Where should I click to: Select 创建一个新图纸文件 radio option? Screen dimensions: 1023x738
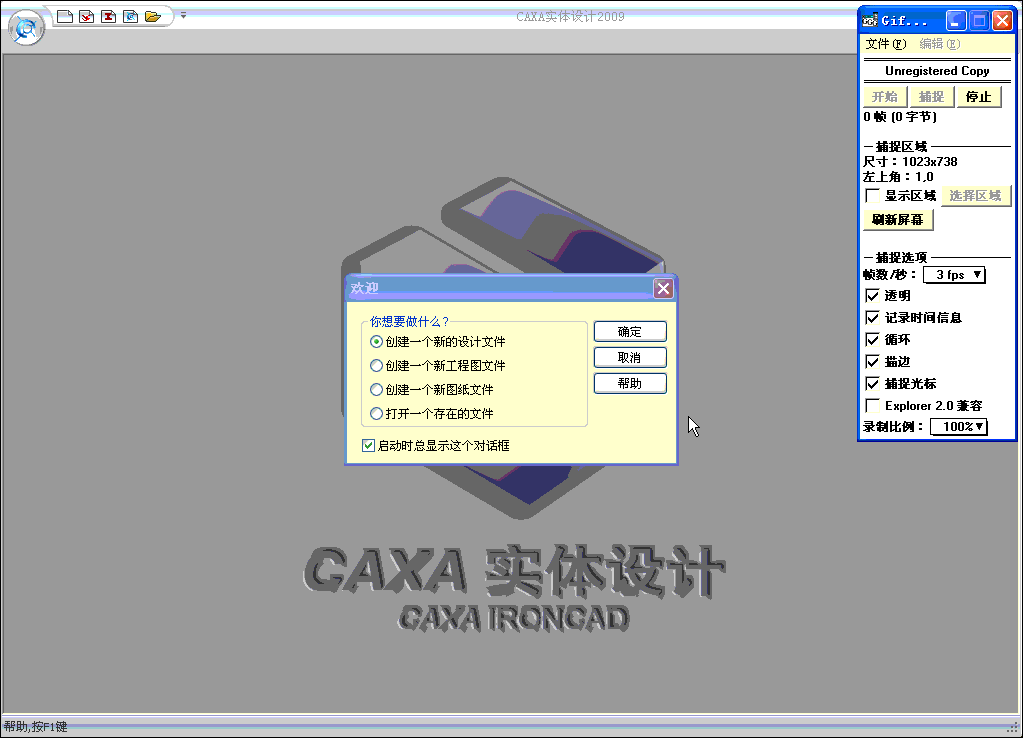click(x=432, y=390)
